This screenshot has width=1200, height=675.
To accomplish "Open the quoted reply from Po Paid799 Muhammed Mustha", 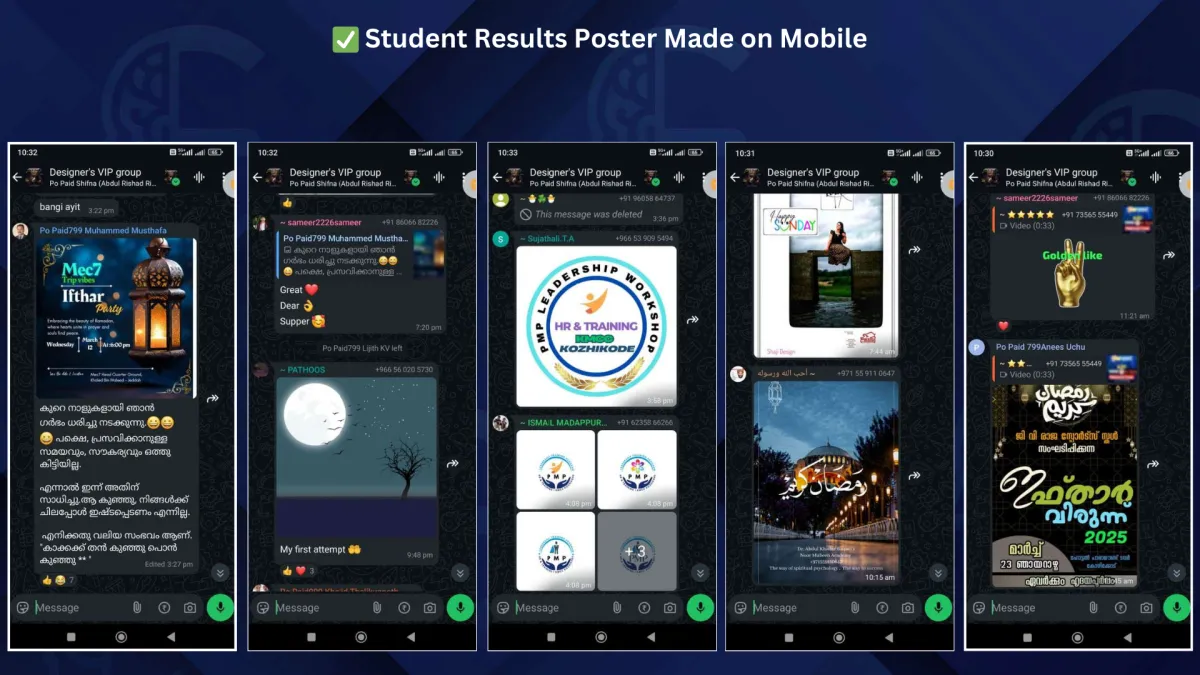I will [x=359, y=255].
